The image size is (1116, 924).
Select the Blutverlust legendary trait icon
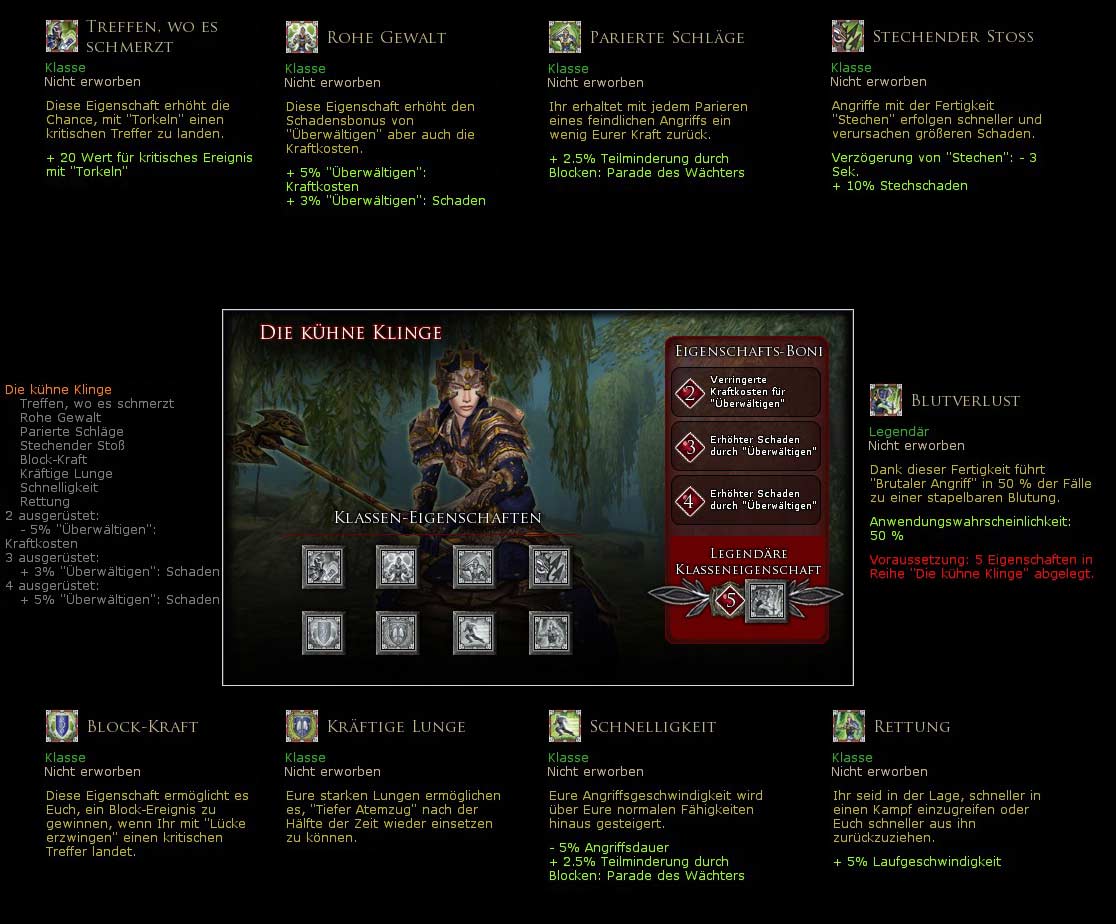pos(886,400)
